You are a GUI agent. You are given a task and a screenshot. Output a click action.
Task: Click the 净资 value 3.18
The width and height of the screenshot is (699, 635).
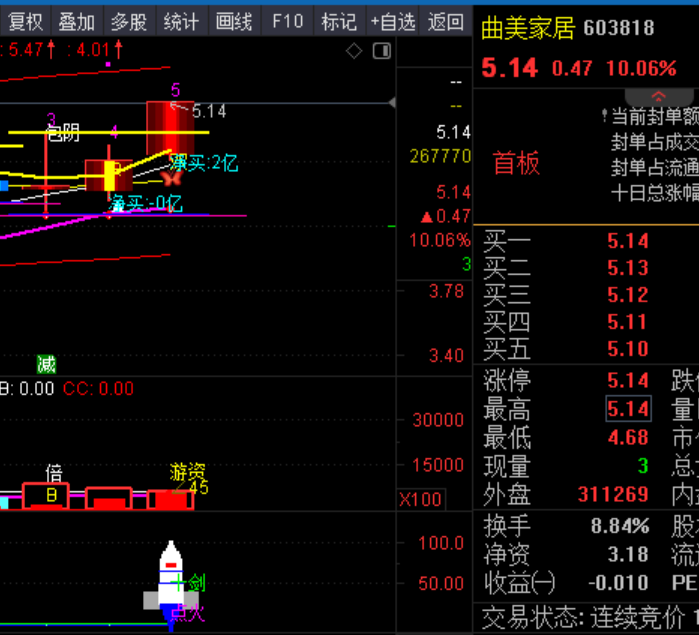pyautogui.click(x=628, y=555)
